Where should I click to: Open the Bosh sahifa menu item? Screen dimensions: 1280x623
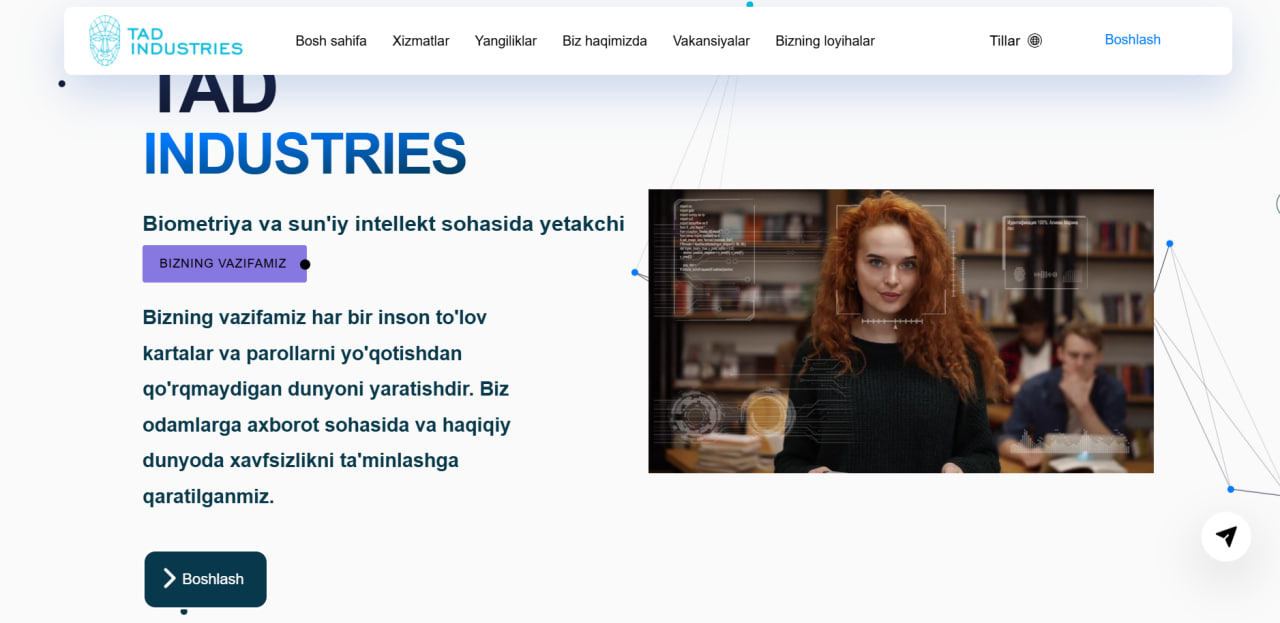[x=331, y=41]
